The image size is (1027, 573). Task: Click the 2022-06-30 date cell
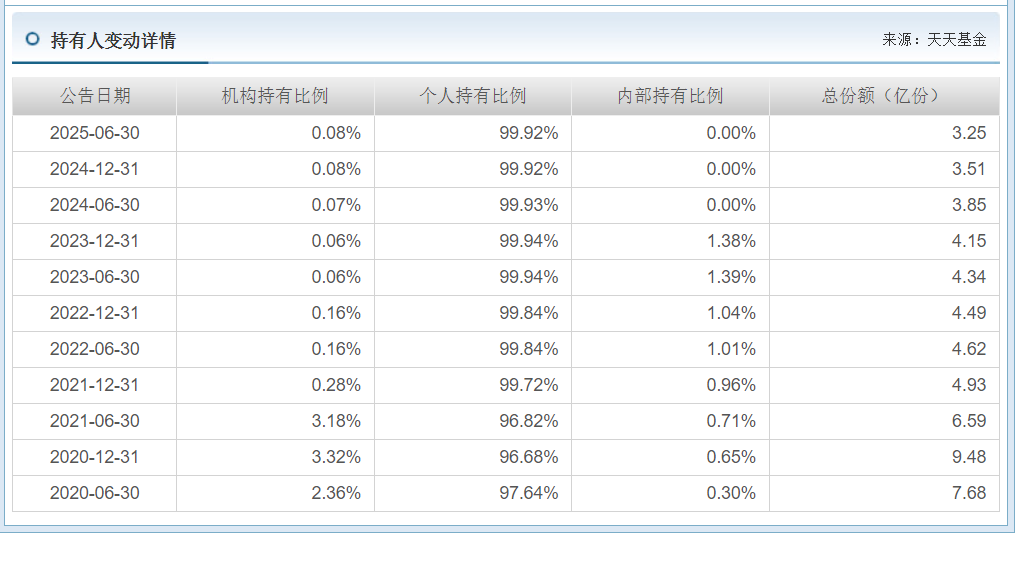tap(95, 349)
